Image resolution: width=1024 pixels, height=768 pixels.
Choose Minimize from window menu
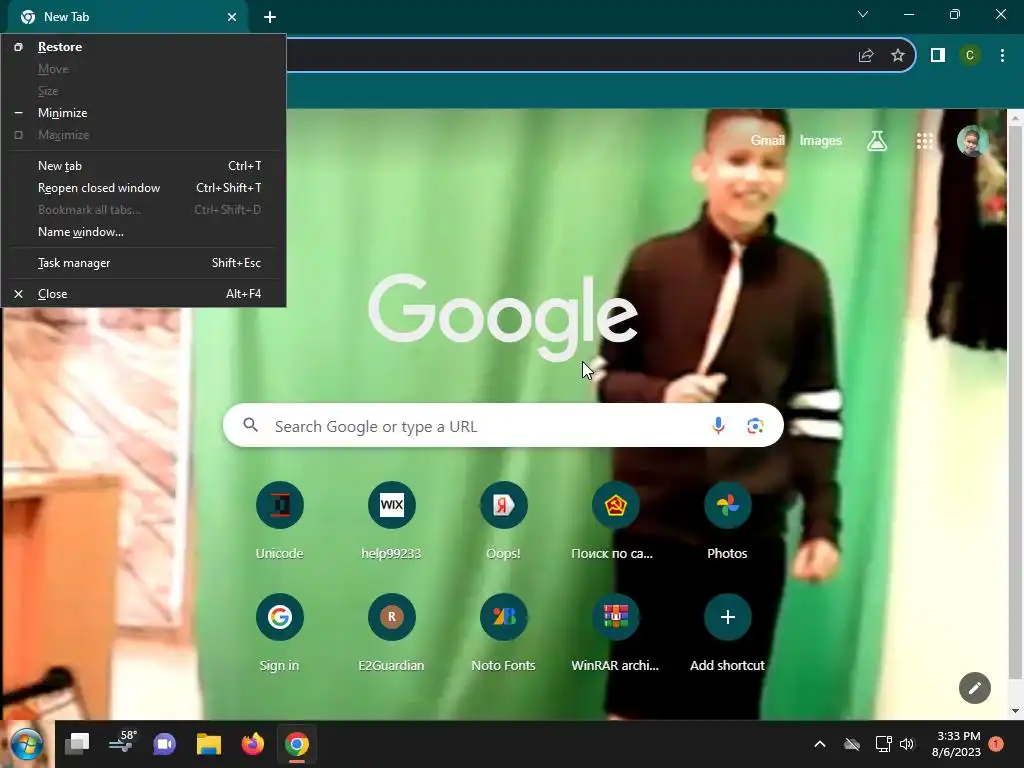(x=144, y=112)
